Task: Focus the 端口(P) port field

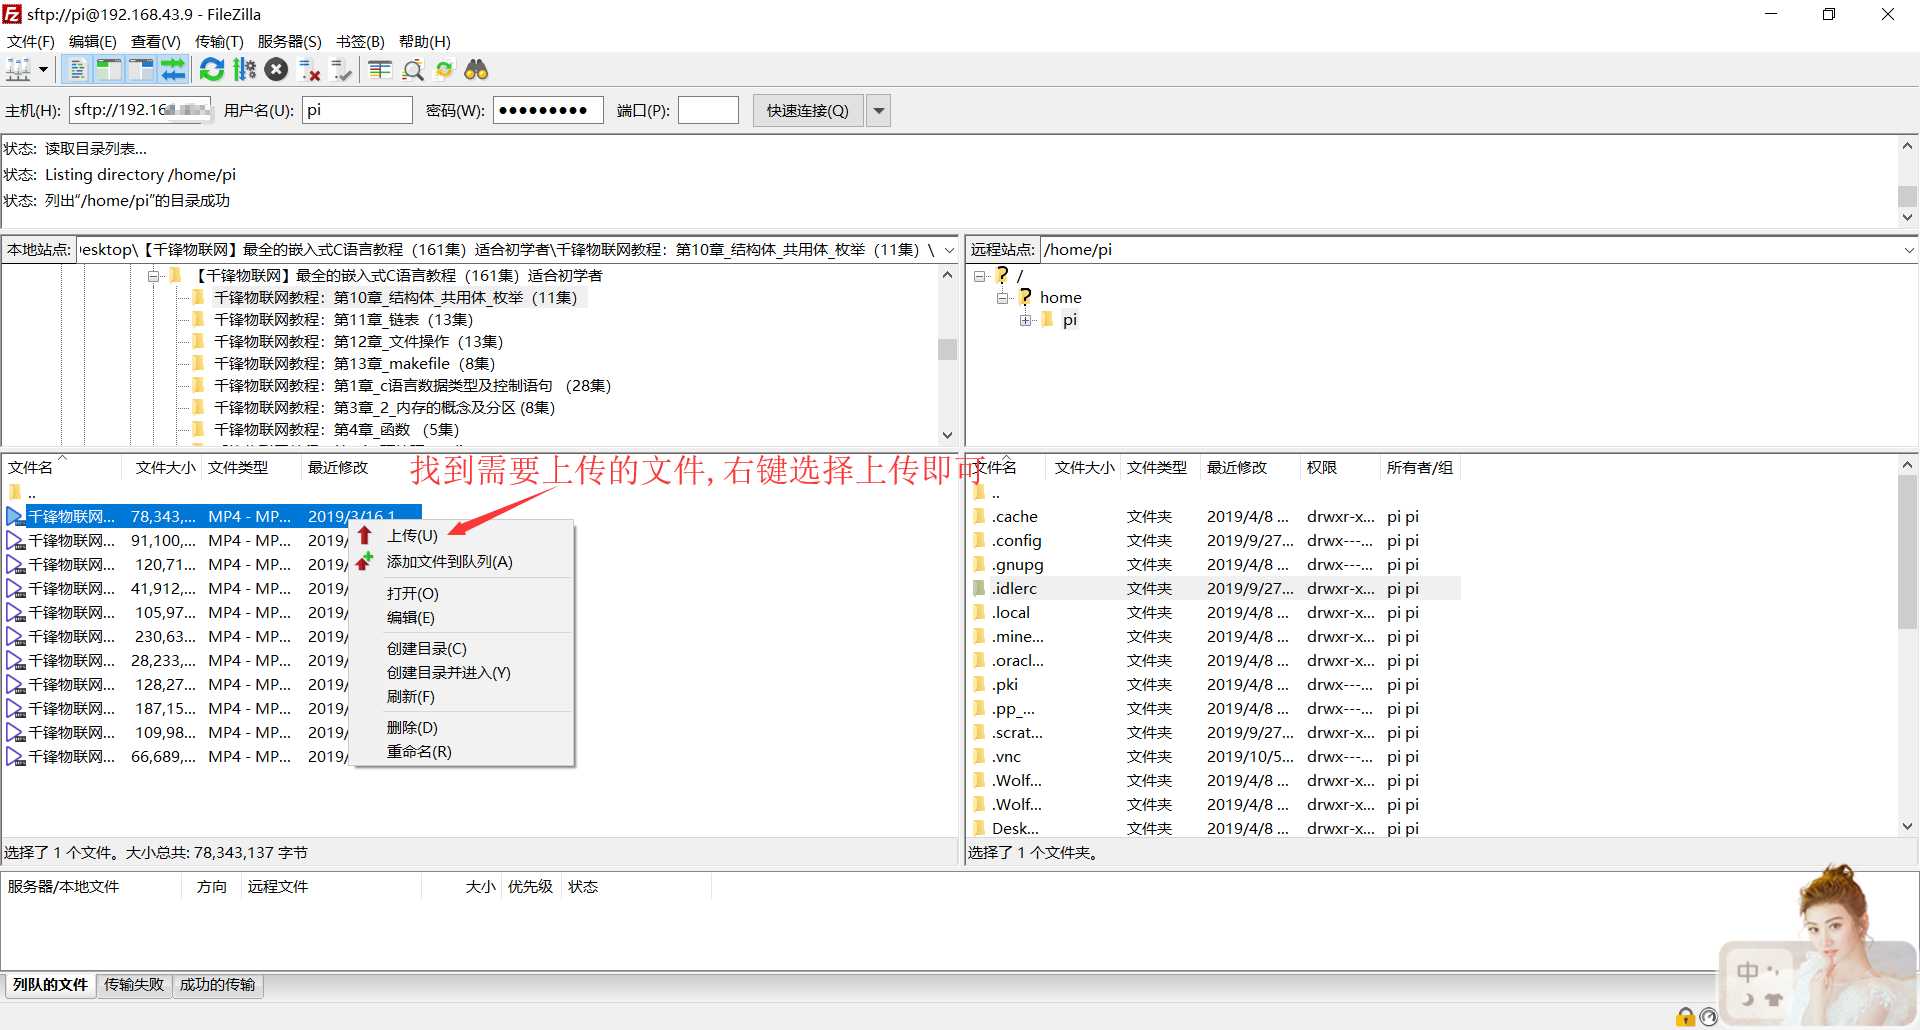Action: click(708, 110)
